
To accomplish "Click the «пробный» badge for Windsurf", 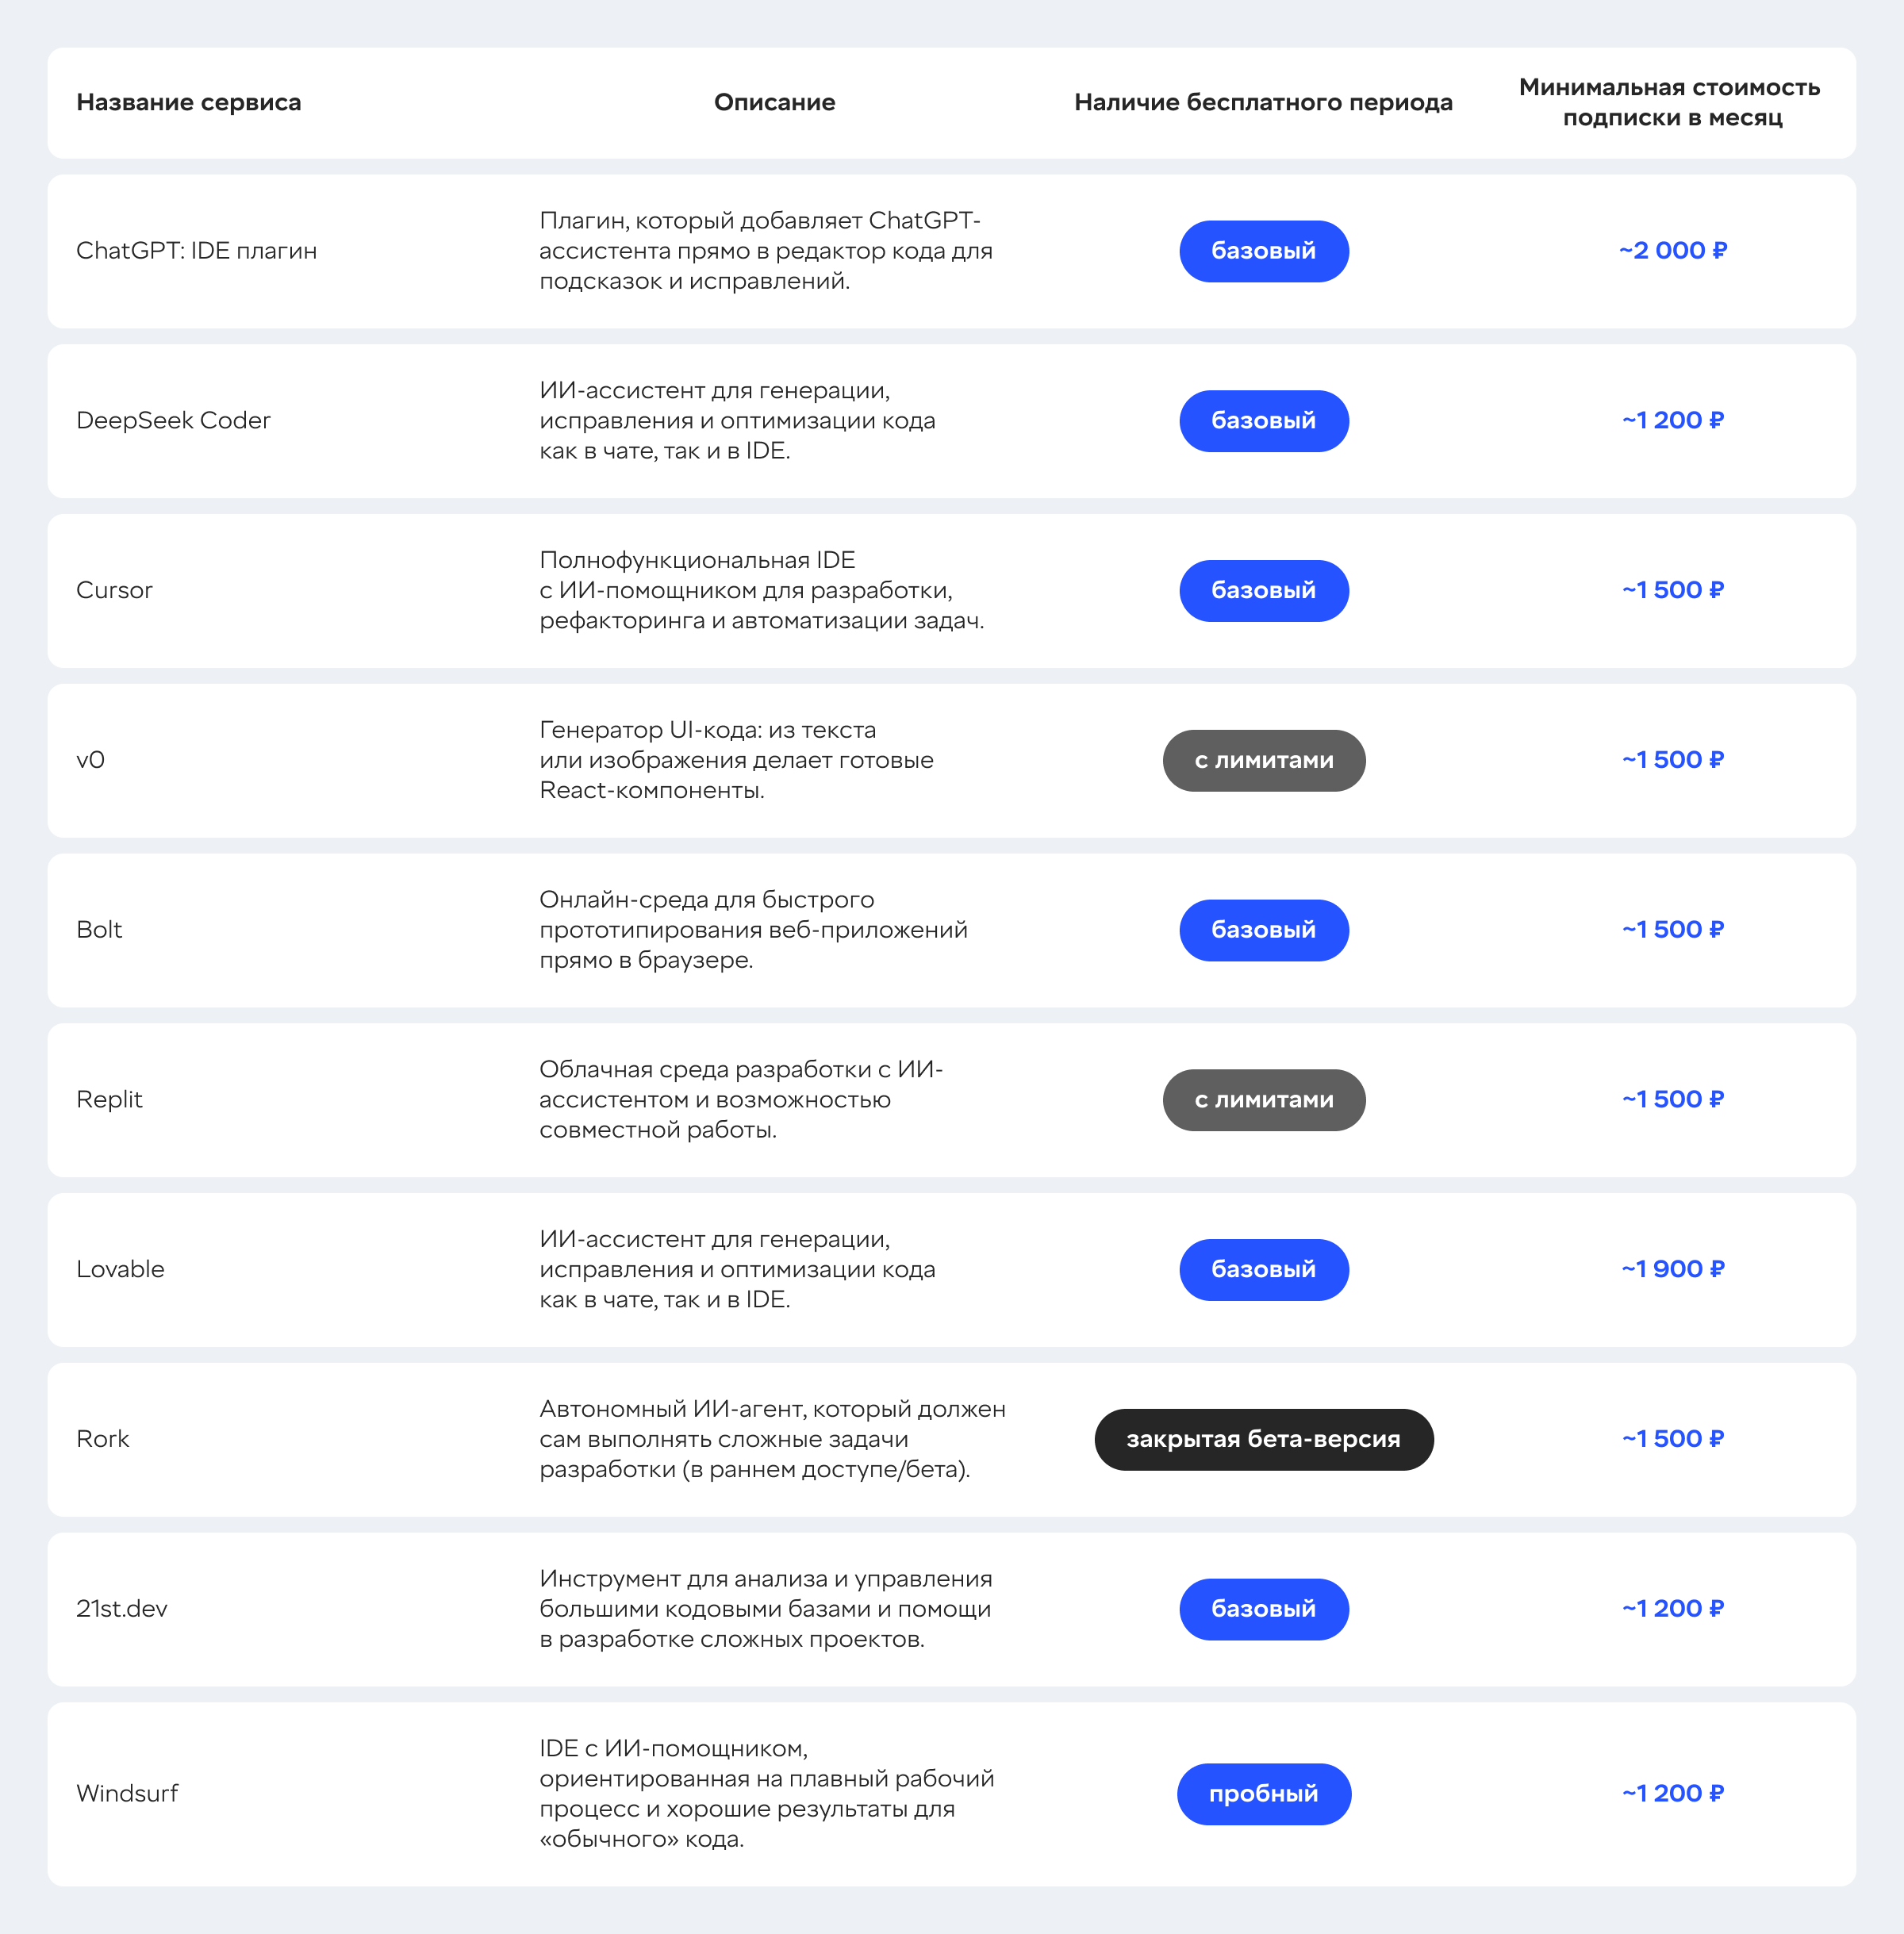I will [x=1263, y=1794].
